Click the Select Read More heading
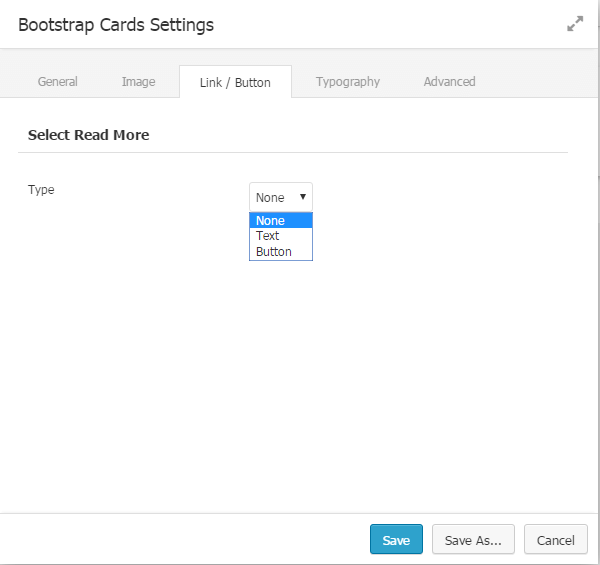The image size is (600, 565). (x=88, y=135)
